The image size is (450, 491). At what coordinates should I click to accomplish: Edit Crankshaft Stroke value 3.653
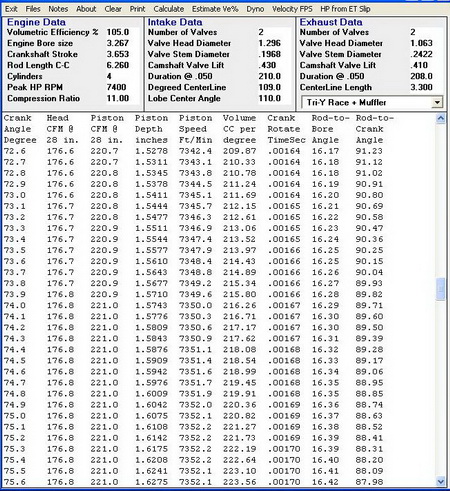[x=121, y=54]
